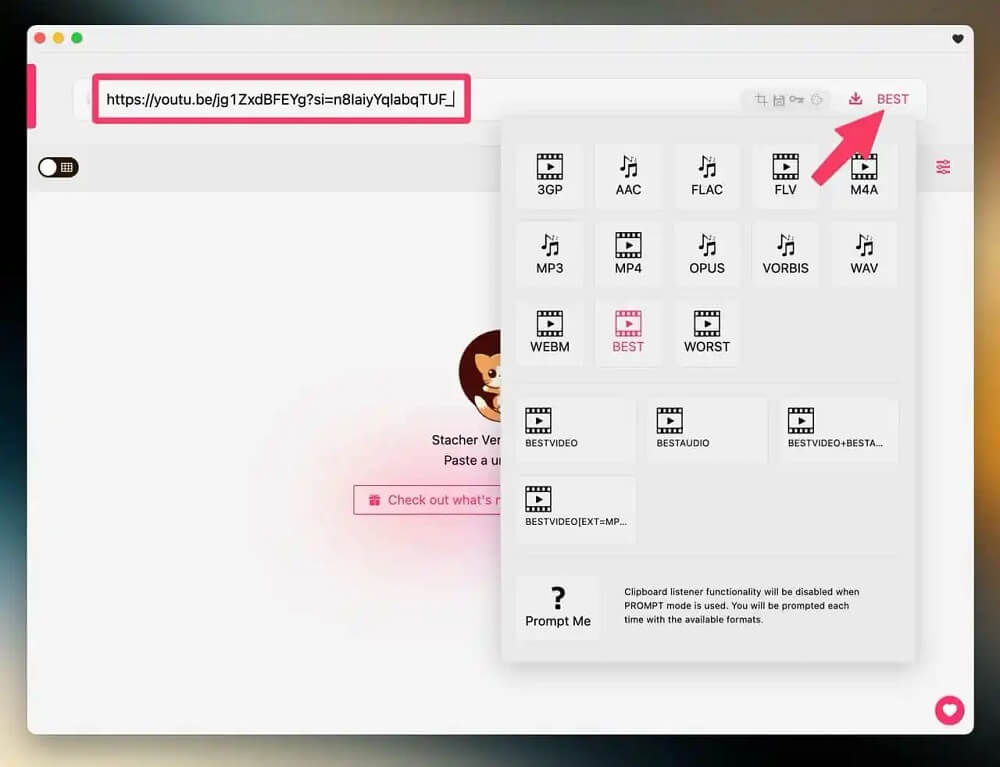Open settings via the sliders icon
The image size is (1000, 767).
pos(943,167)
